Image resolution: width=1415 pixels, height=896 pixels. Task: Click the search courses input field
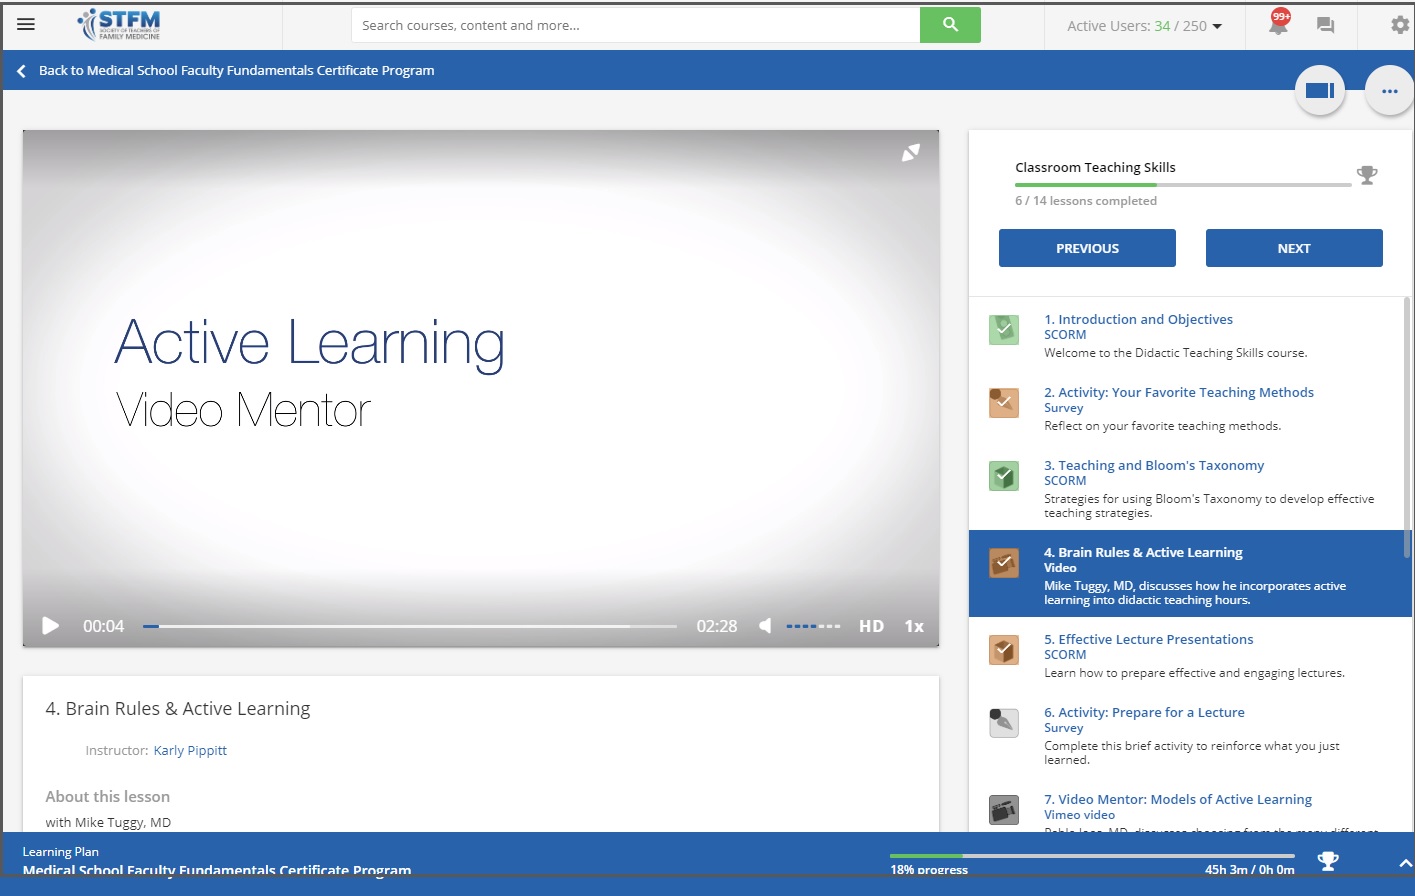636,25
